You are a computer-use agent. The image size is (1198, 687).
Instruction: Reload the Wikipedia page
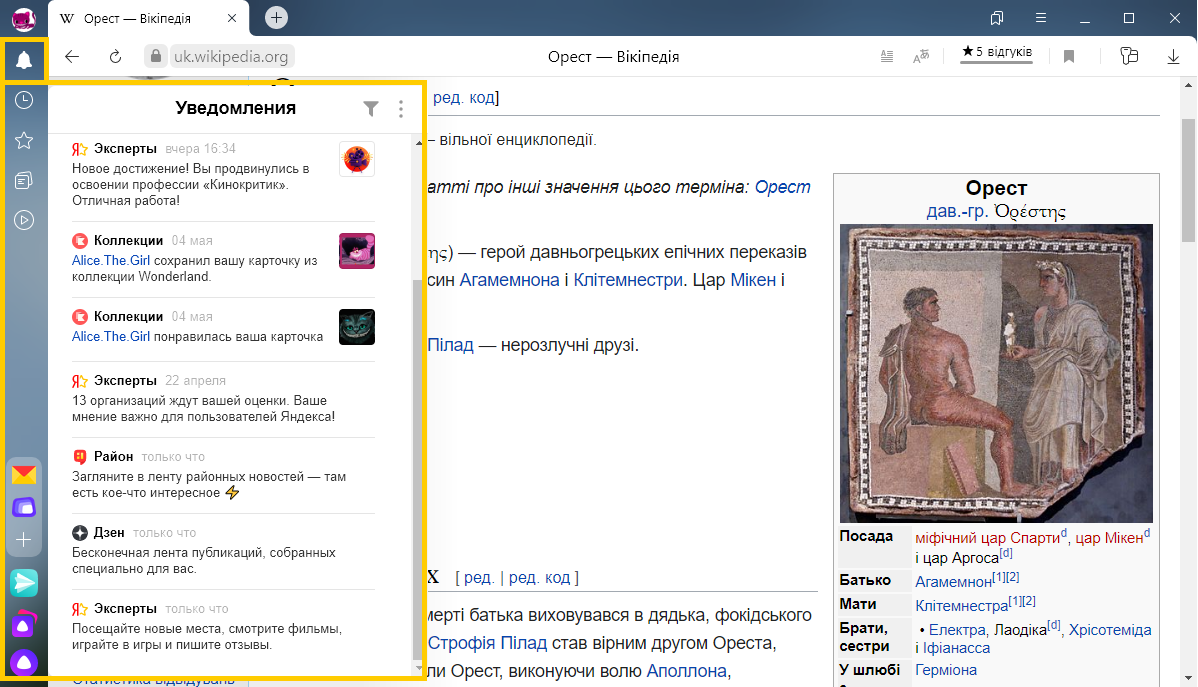click(115, 57)
